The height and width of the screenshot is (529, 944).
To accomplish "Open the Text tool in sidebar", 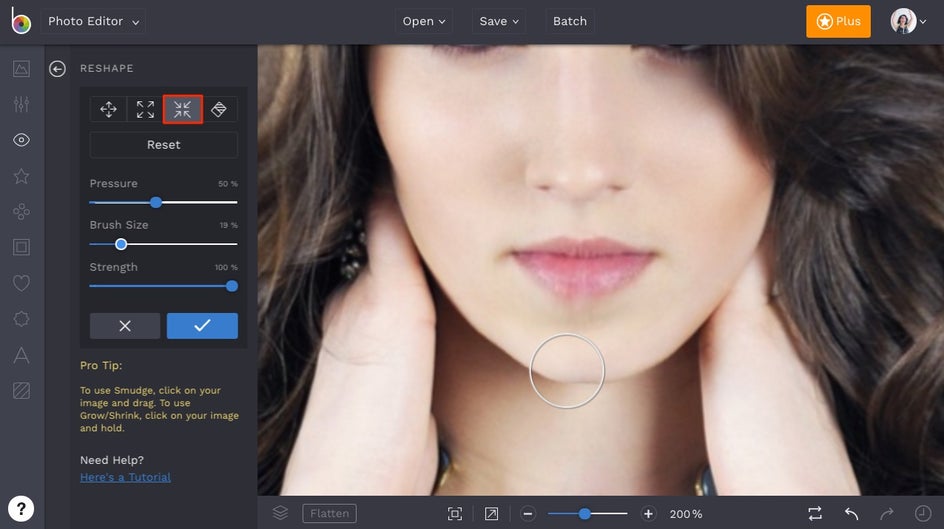I will pos(21,355).
